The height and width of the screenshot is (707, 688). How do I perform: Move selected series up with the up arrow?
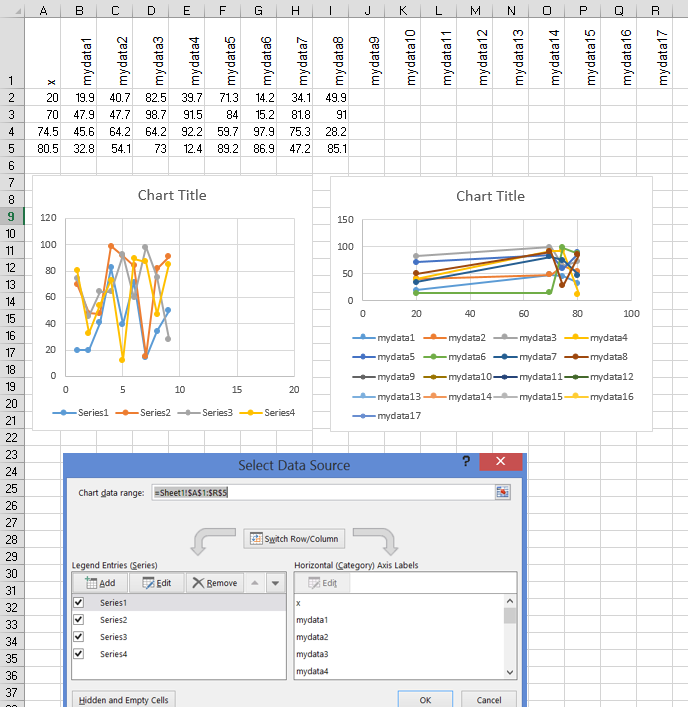click(255, 583)
